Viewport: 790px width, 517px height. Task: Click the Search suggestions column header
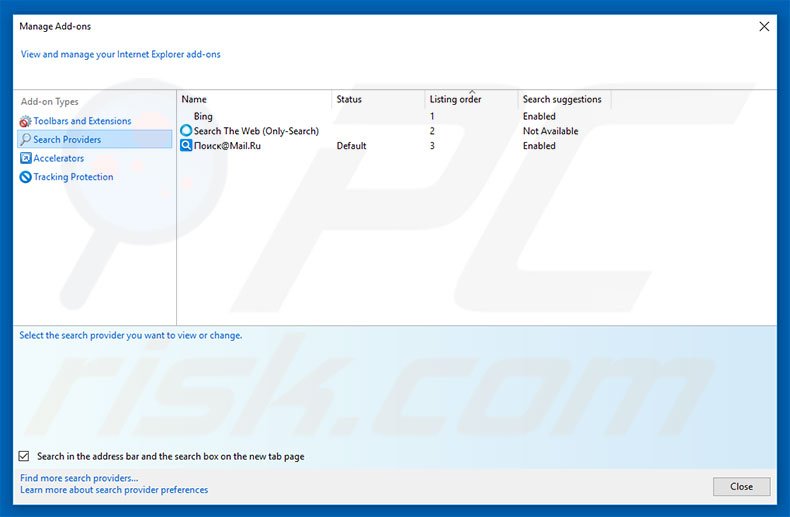(562, 100)
